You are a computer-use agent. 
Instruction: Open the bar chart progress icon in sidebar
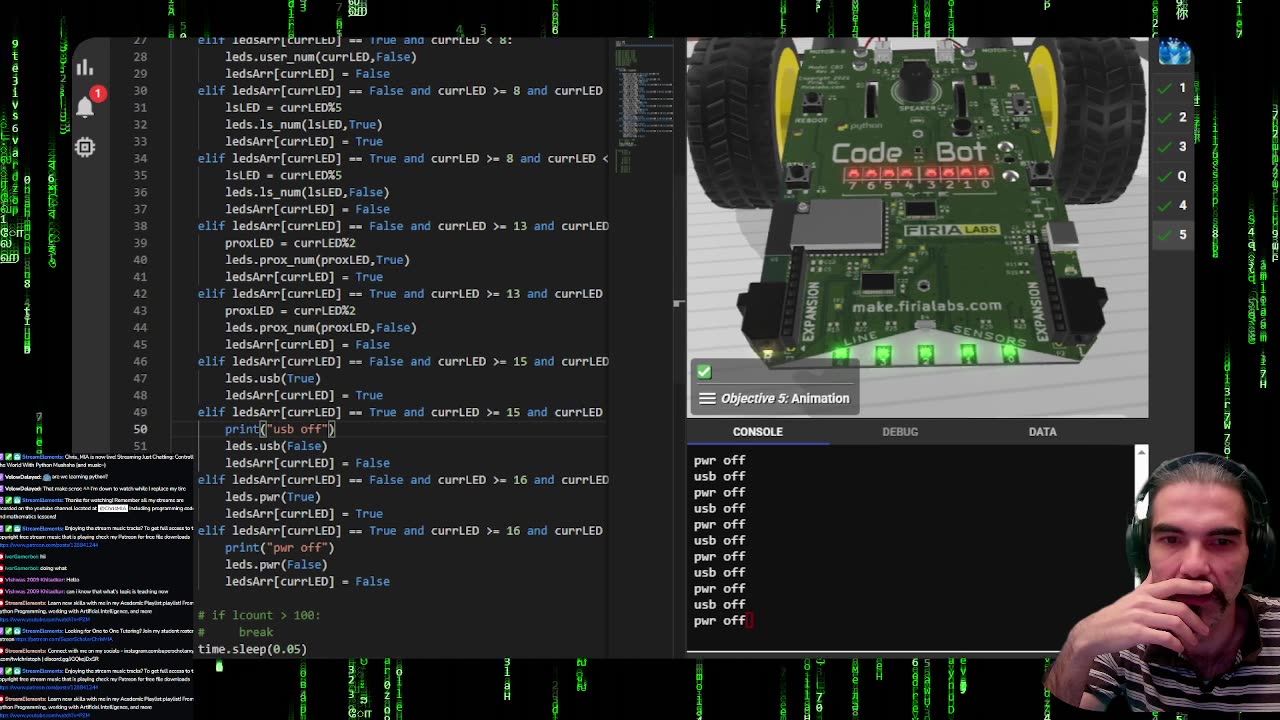pyautogui.click(x=85, y=68)
